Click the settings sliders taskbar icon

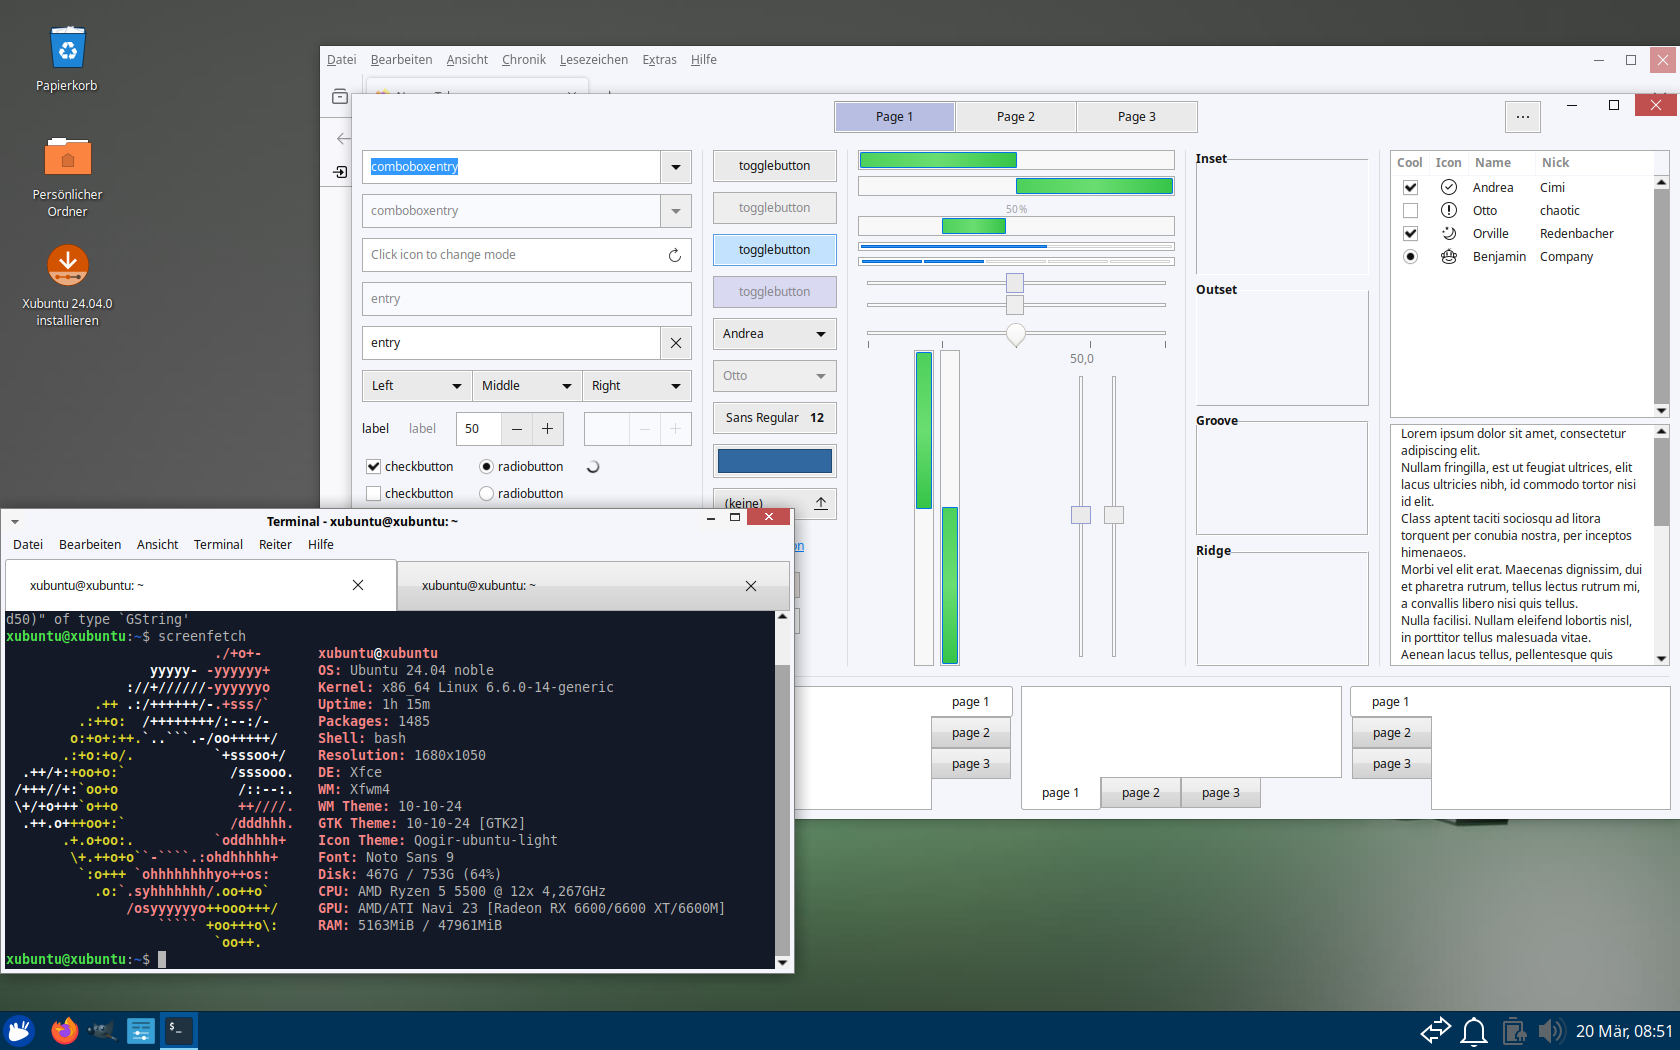click(x=140, y=1030)
